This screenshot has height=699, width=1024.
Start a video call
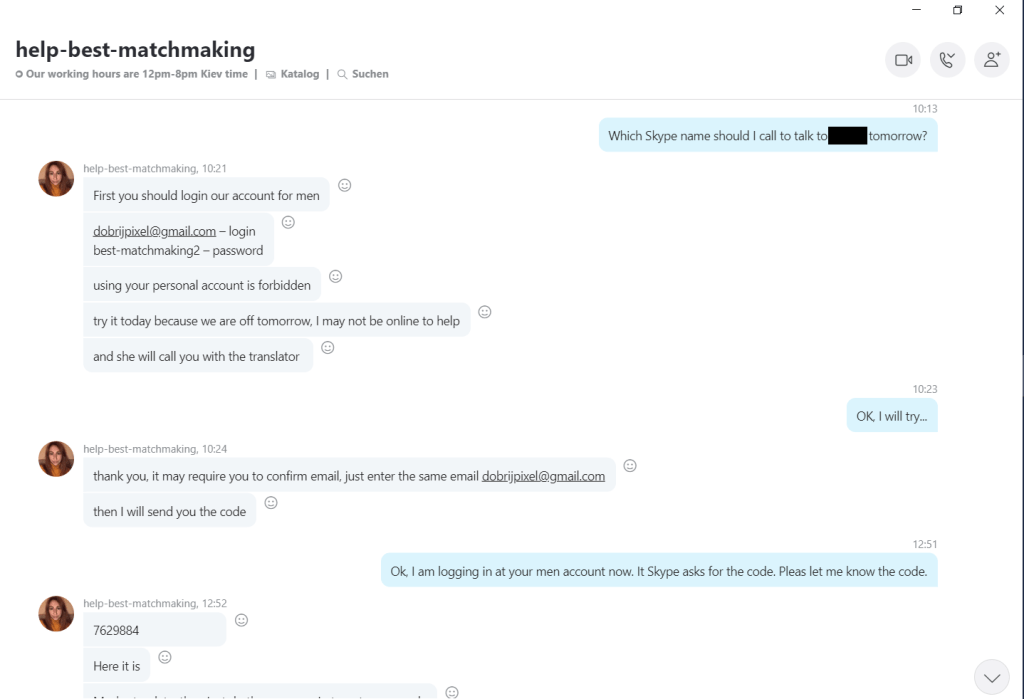[x=903, y=60]
